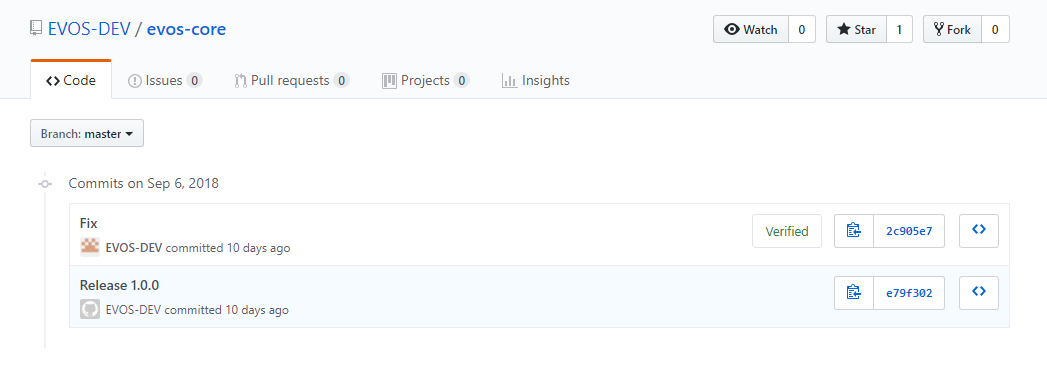Open the EVOS-DEV owner link
Image resolution: width=1047 pixels, height=367 pixels.
(x=89, y=29)
